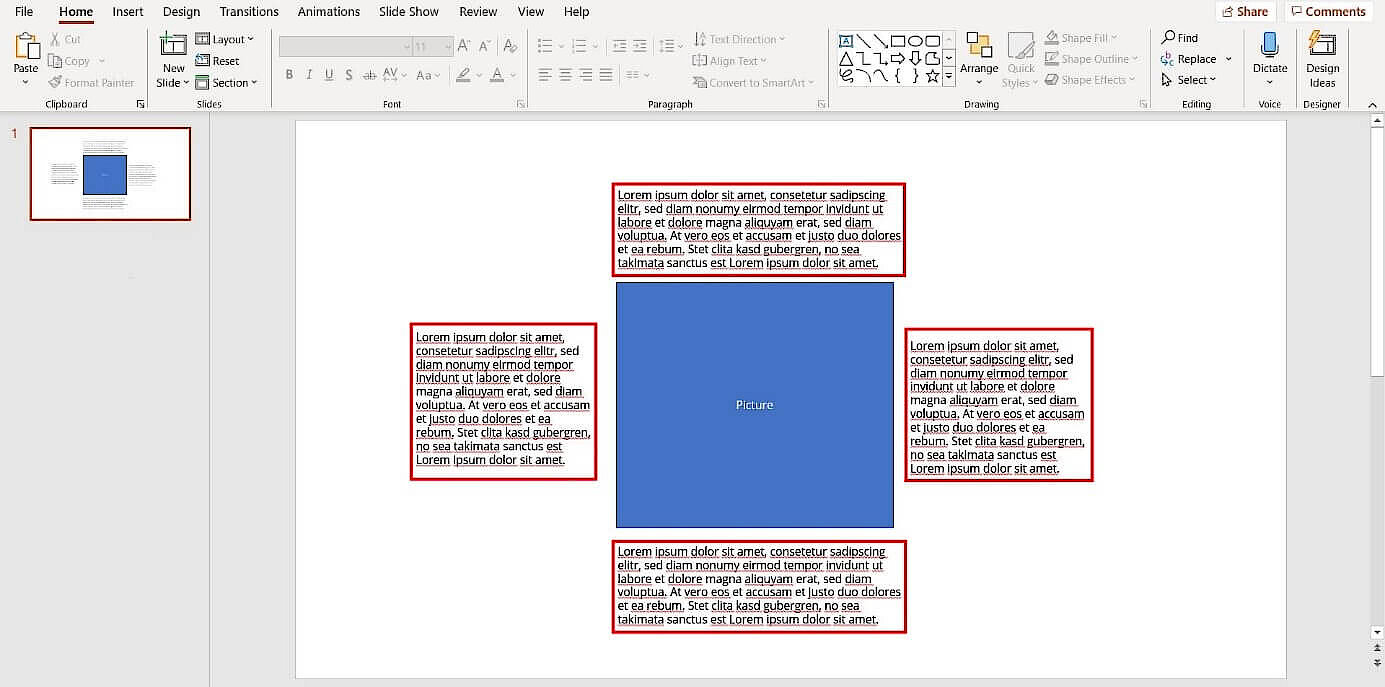Open Design Ideas pane
Image resolution: width=1385 pixels, height=687 pixels.
[1322, 60]
